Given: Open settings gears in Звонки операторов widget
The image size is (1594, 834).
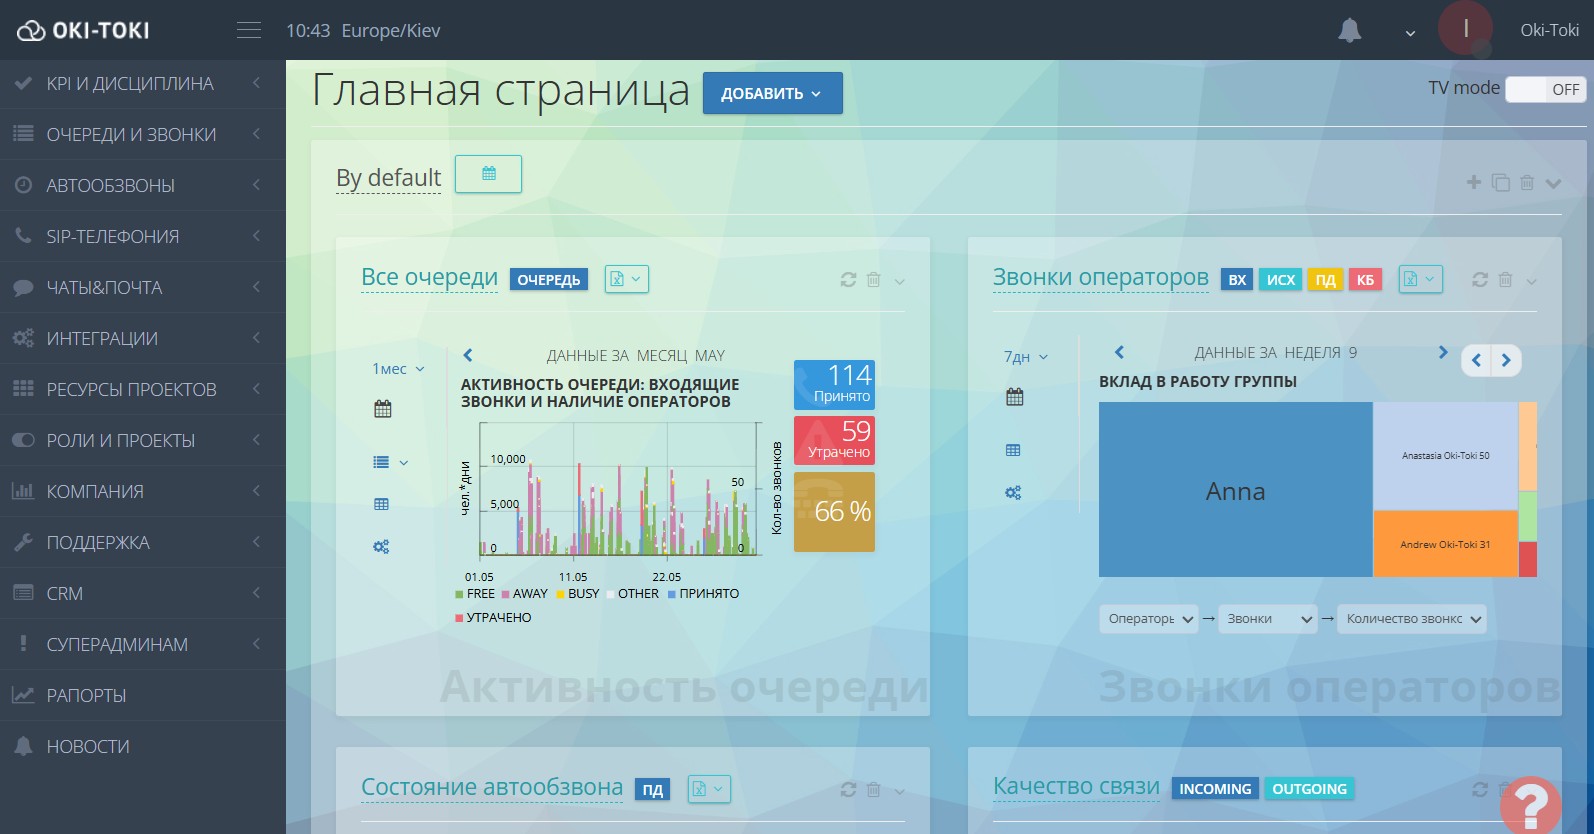Looking at the screenshot, I should [x=1013, y=492].
